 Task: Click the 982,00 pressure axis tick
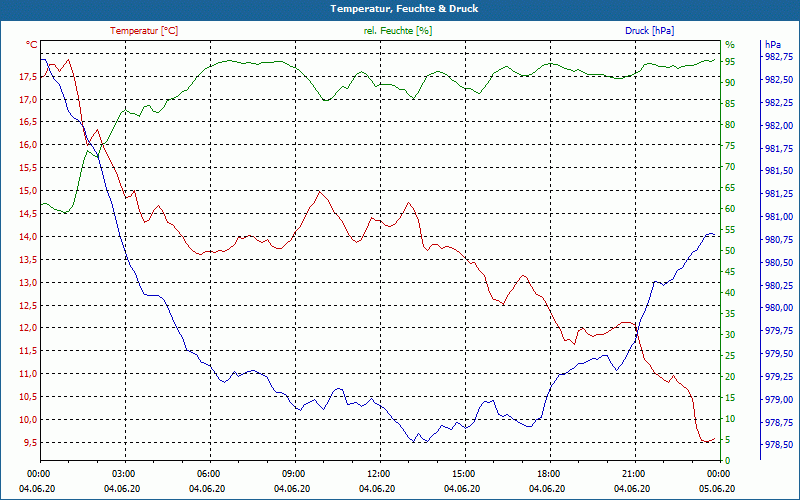pyautogui.click(x=779, y=126)
